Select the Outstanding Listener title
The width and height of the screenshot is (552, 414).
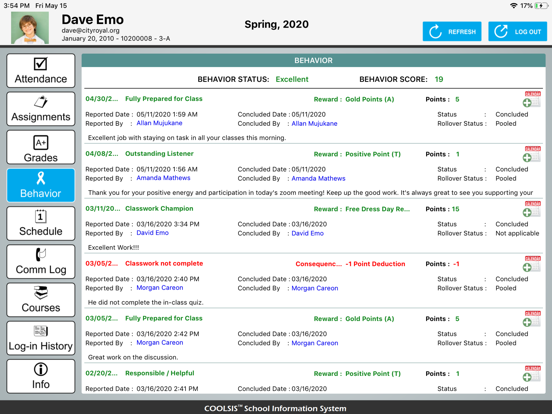point(159,154)
